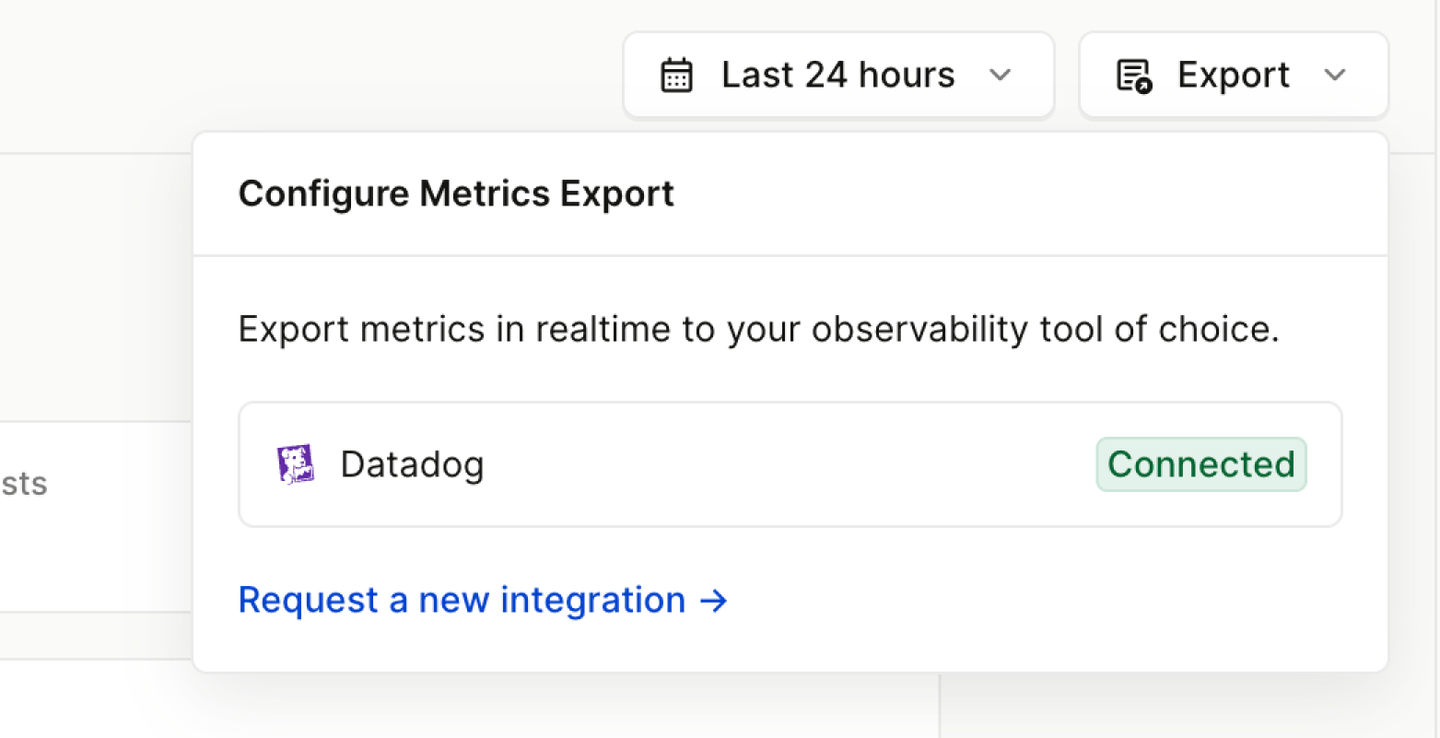1440x738 pixels.
Task: Select the Datadog observability tool icon
Action: (x=295, y=463)
